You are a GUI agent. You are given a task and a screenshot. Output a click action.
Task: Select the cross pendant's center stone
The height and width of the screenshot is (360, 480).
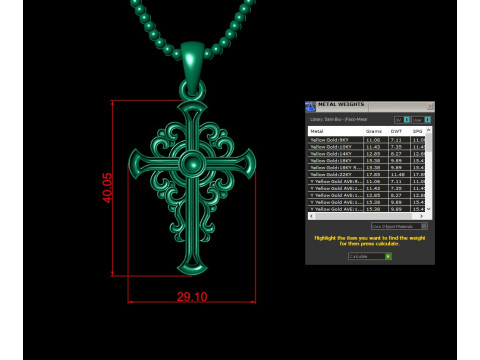[x=192, y=163]
